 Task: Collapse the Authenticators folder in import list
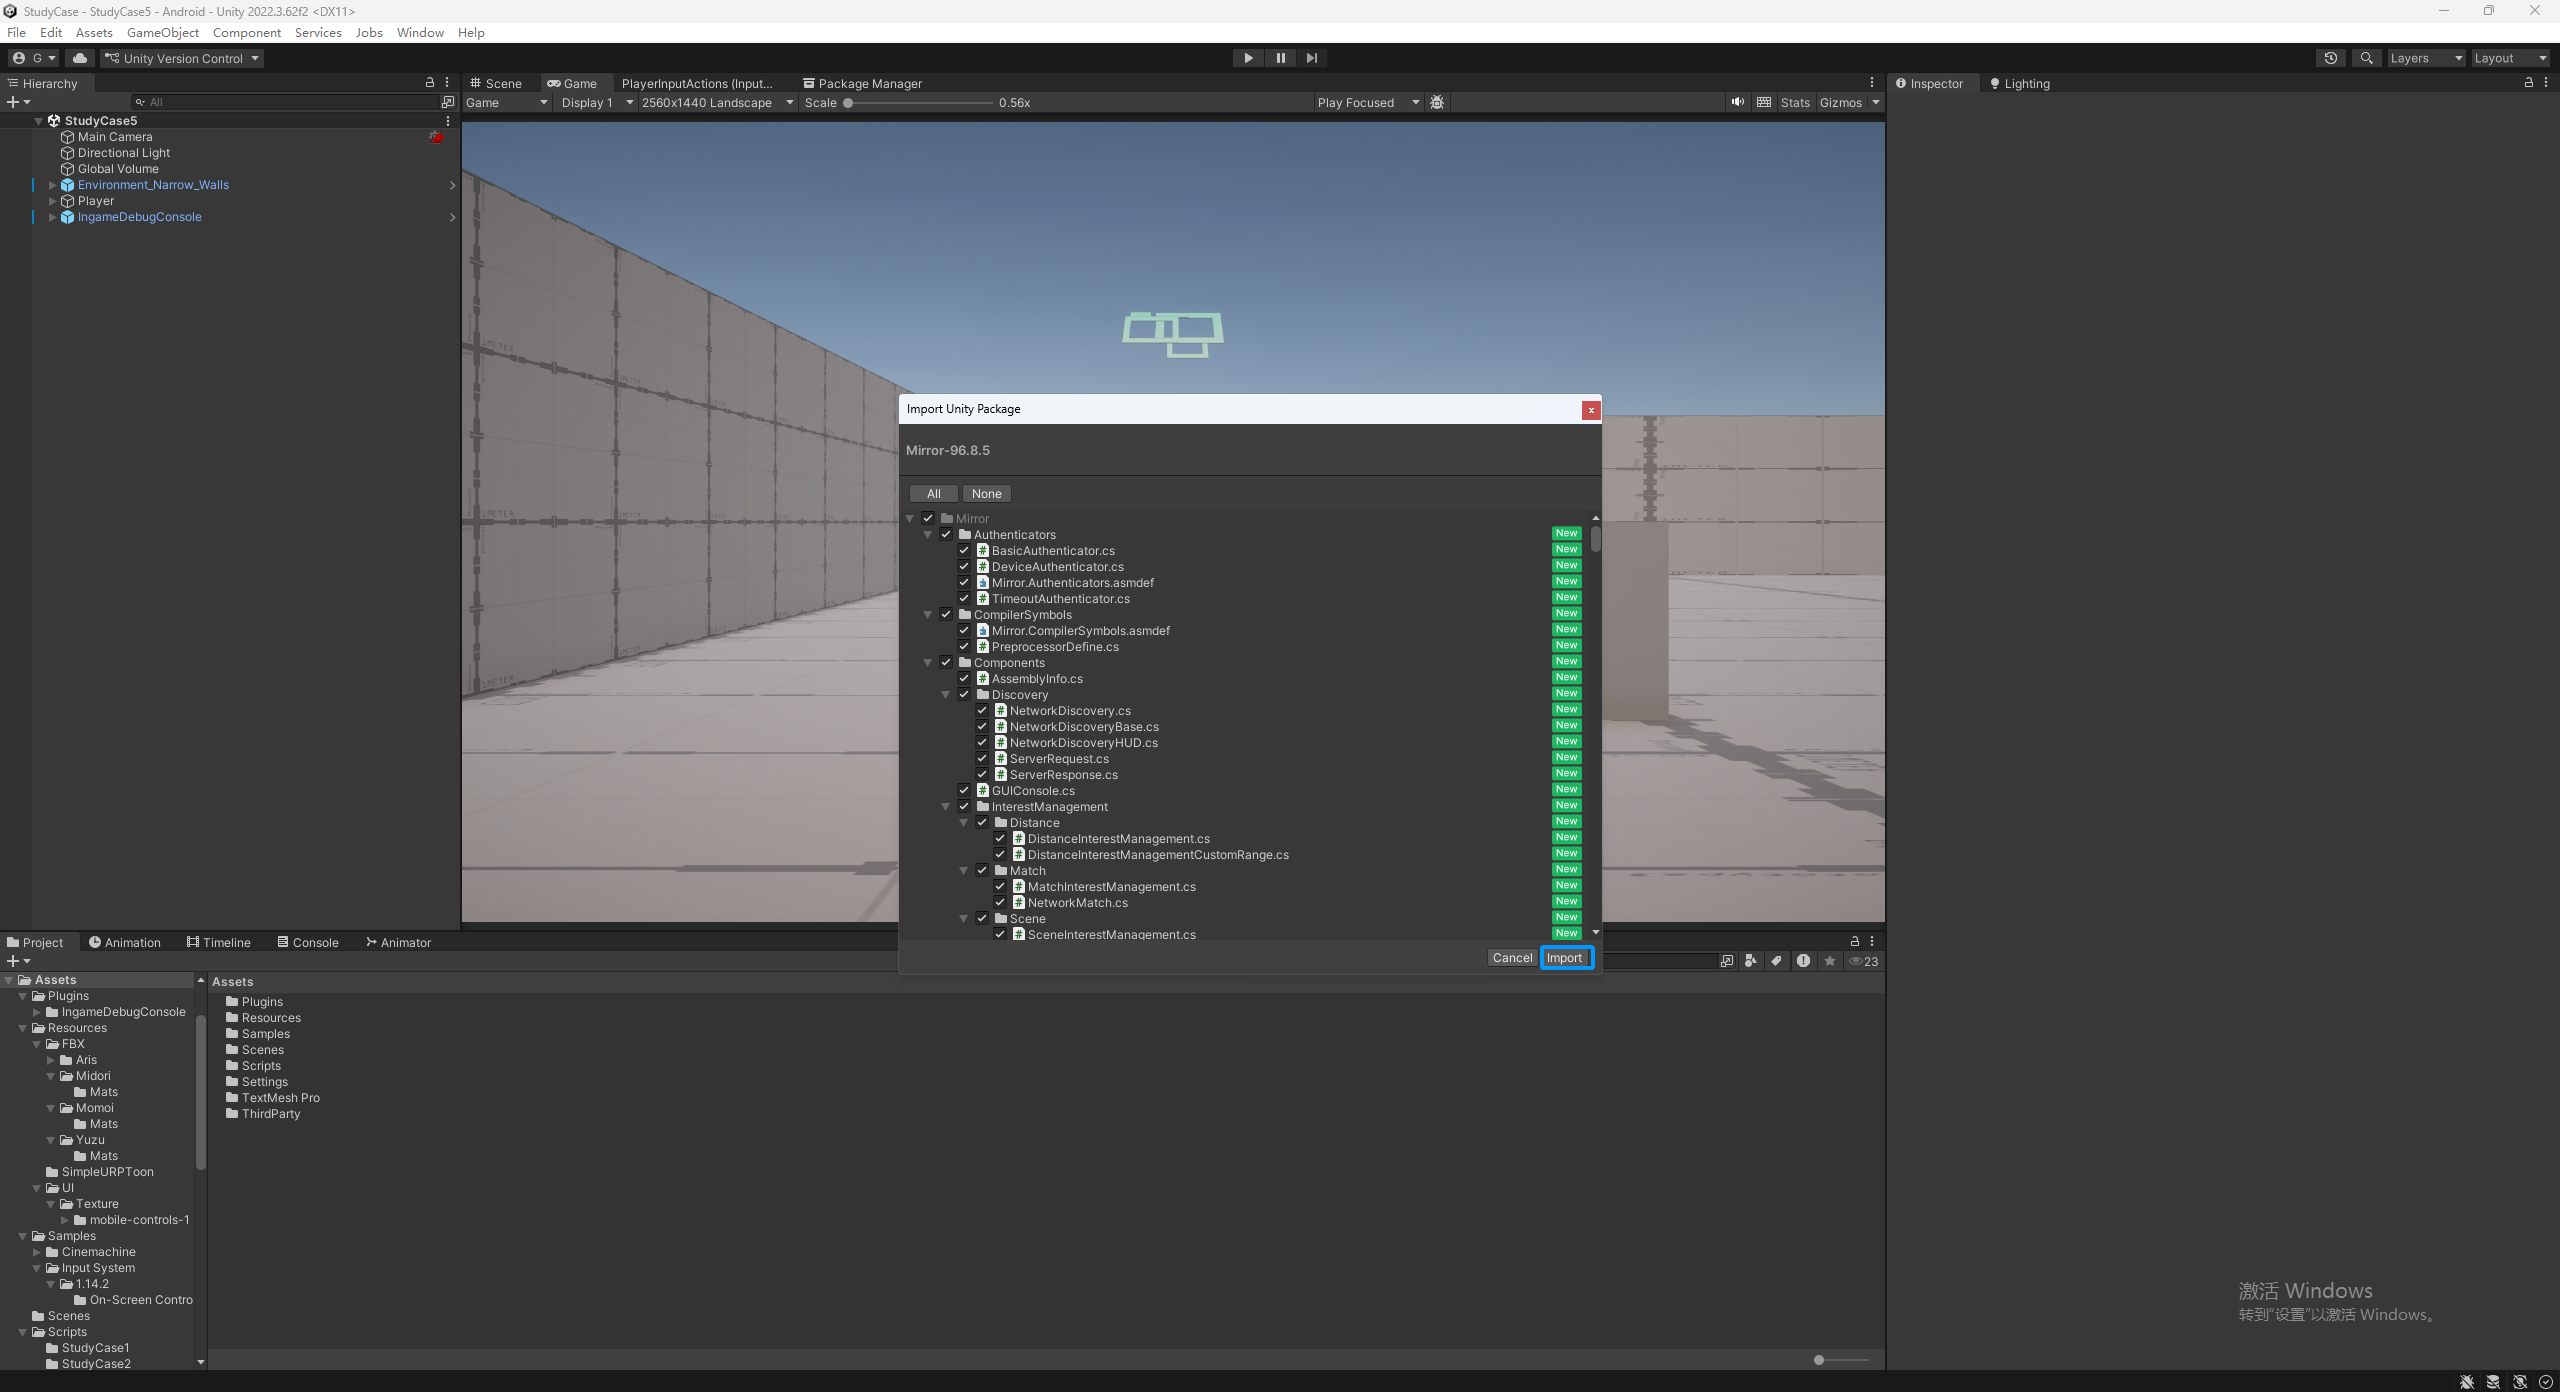928,535
